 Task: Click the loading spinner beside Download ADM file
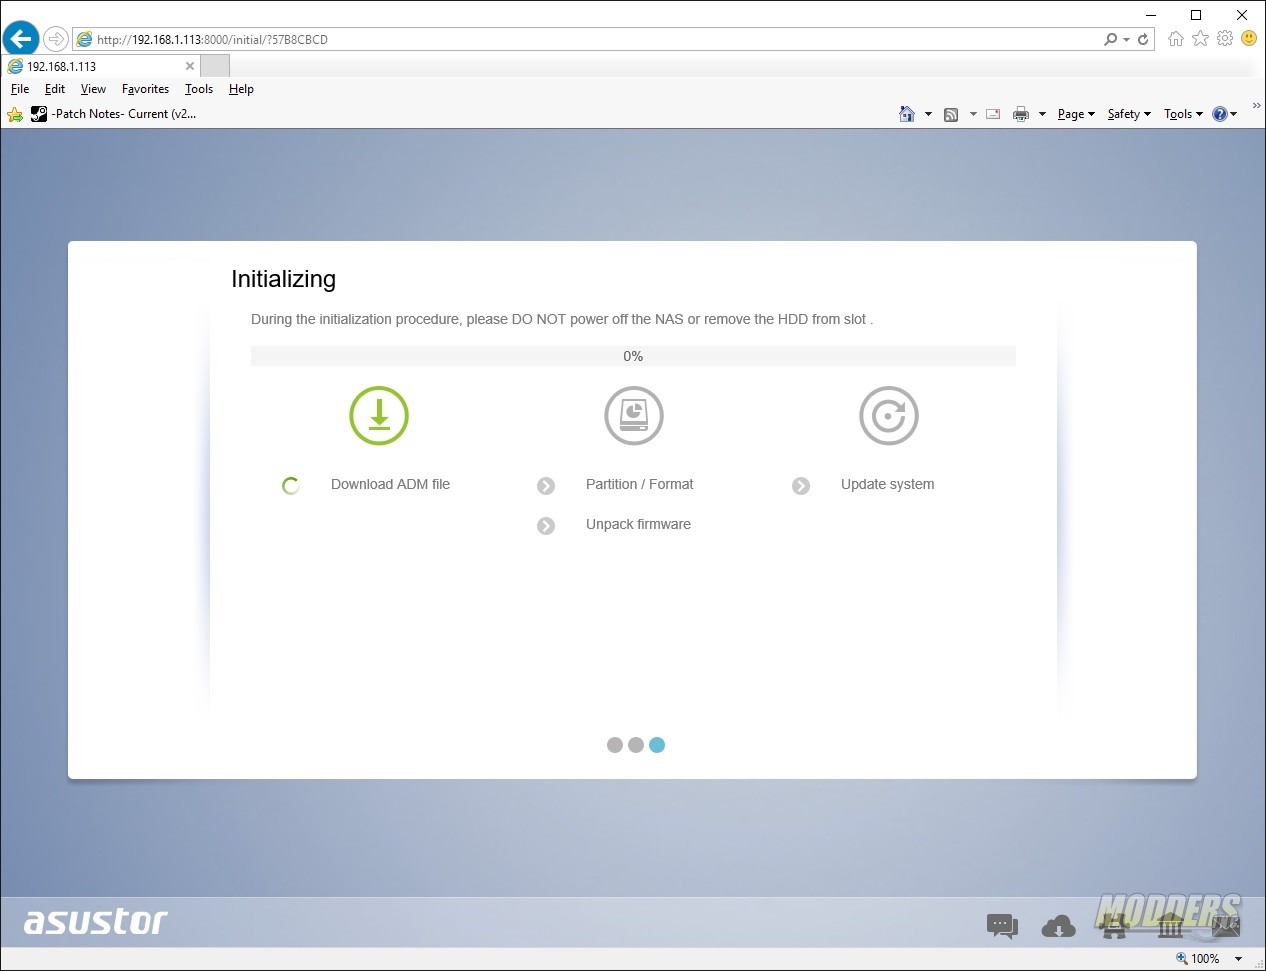[x=291, y=486]
